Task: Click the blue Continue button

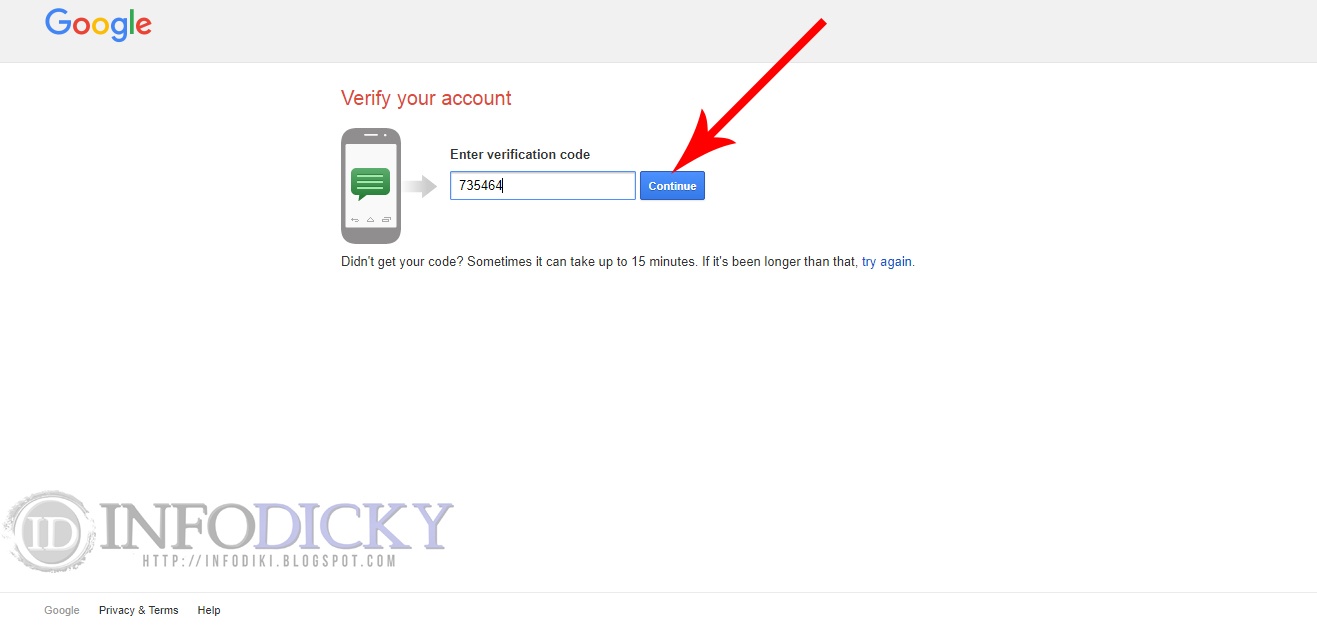Action: tap(672, 186)
